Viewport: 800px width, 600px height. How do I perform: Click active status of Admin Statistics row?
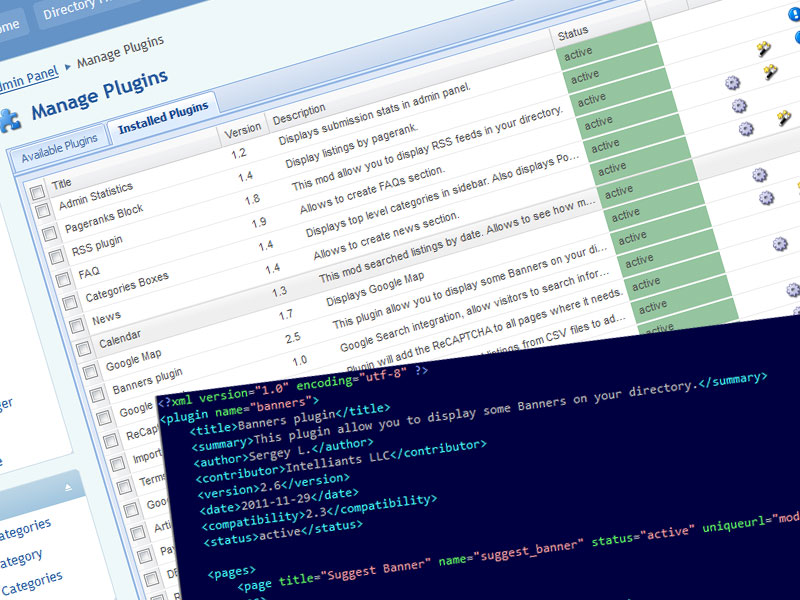pyautogui.click(x=578, y=53)
